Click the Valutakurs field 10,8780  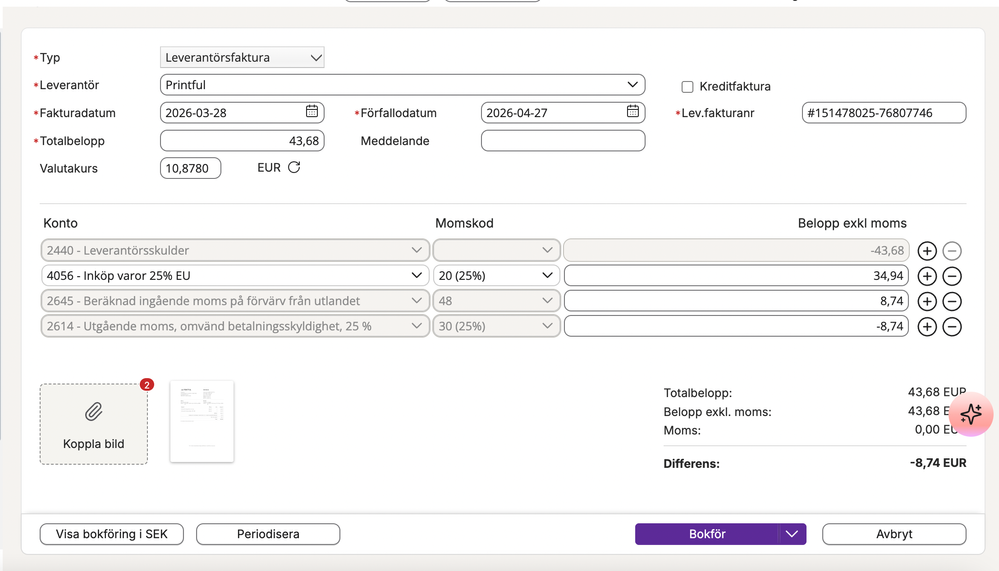tap(190, 168)
